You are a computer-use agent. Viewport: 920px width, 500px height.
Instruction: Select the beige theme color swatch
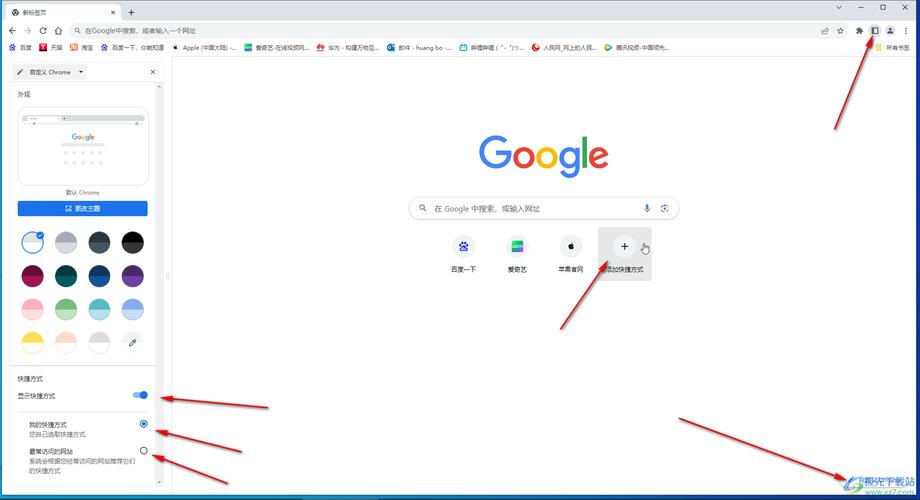coord(99,343)
